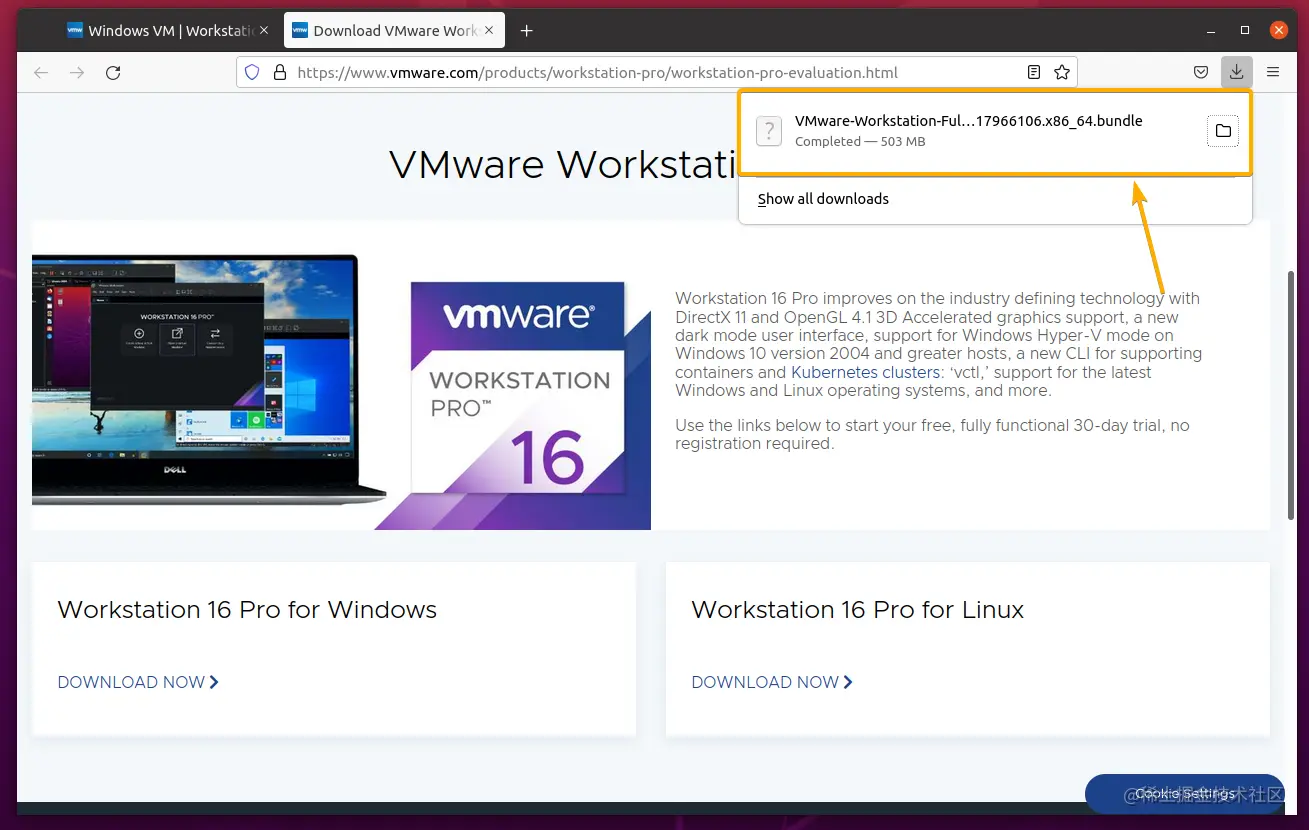Open a new browser tab

(x=527, y=30)
